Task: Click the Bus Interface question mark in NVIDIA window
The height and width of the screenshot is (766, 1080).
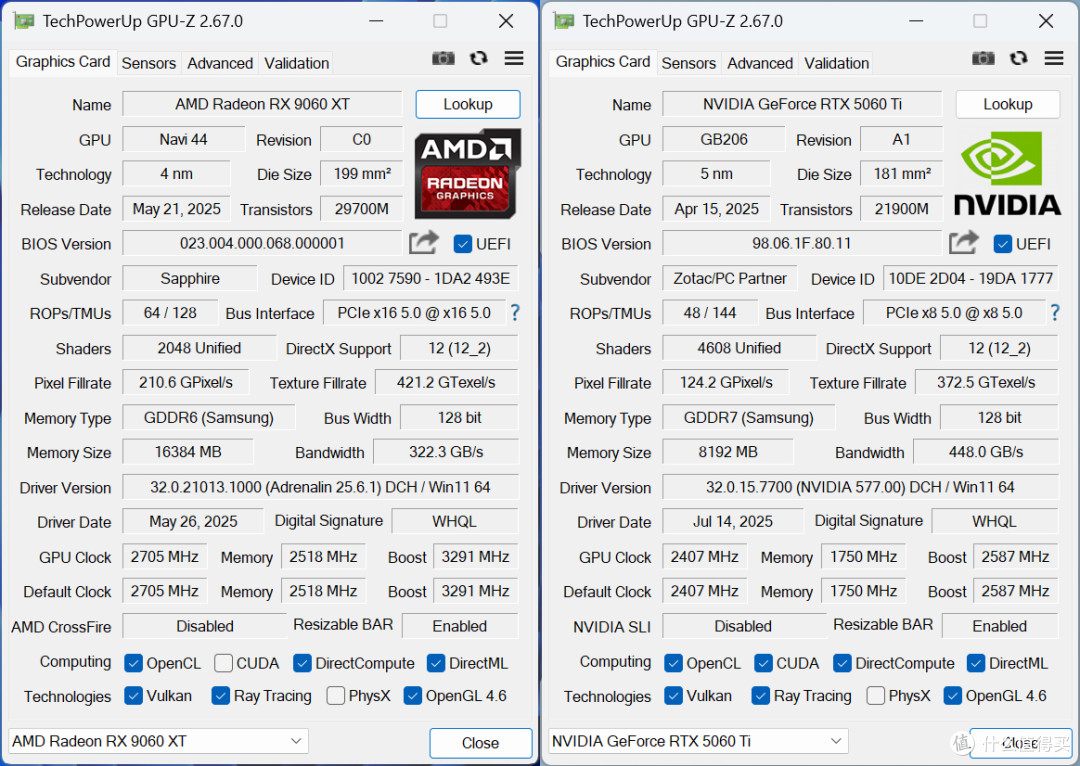Action: [x=1055, y=313]
